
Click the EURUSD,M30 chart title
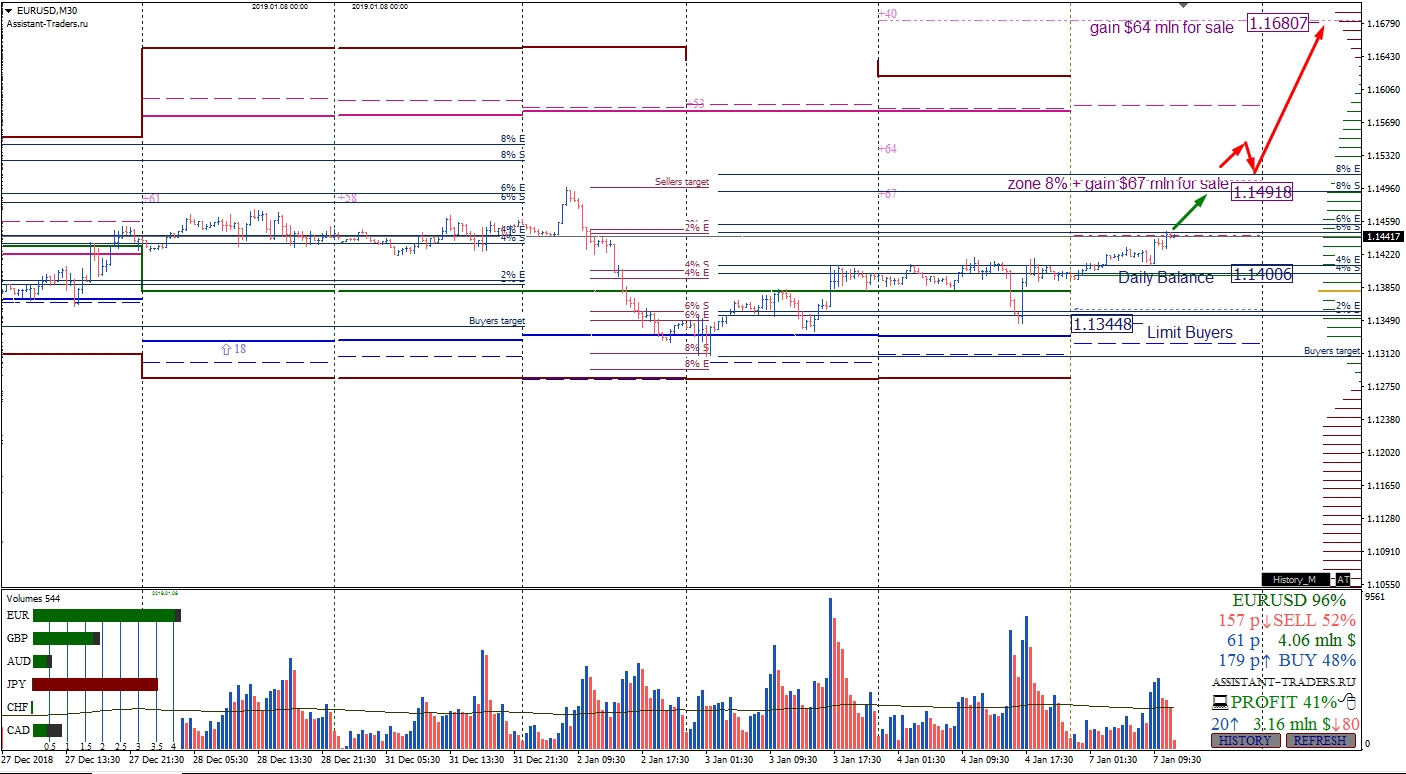pos(46,11)
